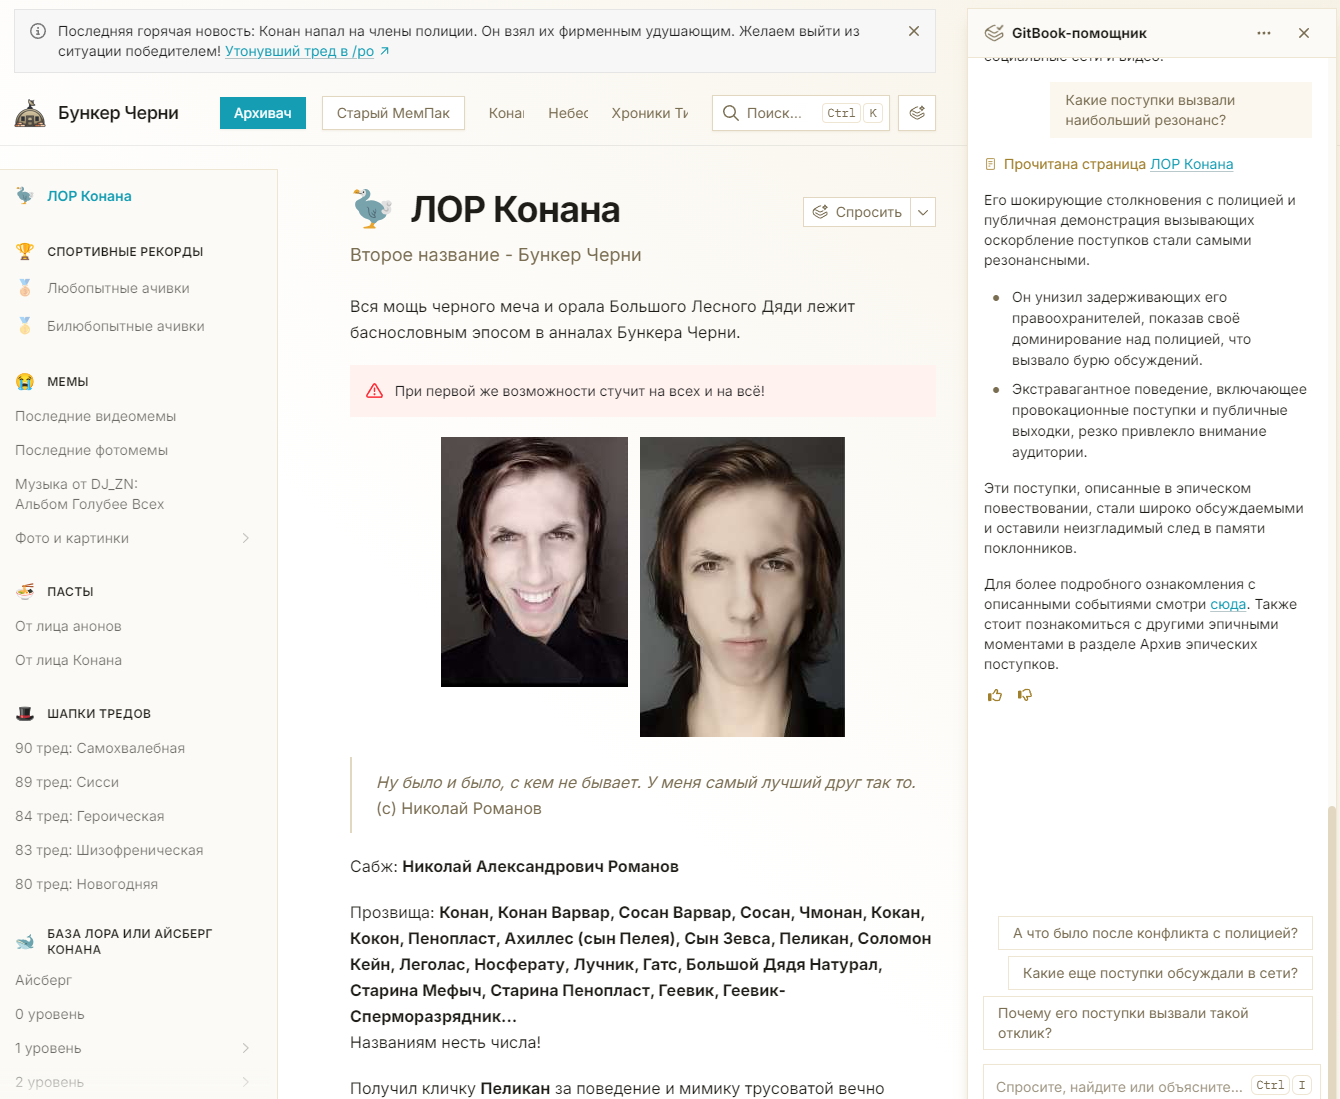Image resolution: width=1340 pixels, height=1099 pixels.
Task: Switch to the Старый МемПак tab
Action: pyautogui.click(x=393, y=113)
